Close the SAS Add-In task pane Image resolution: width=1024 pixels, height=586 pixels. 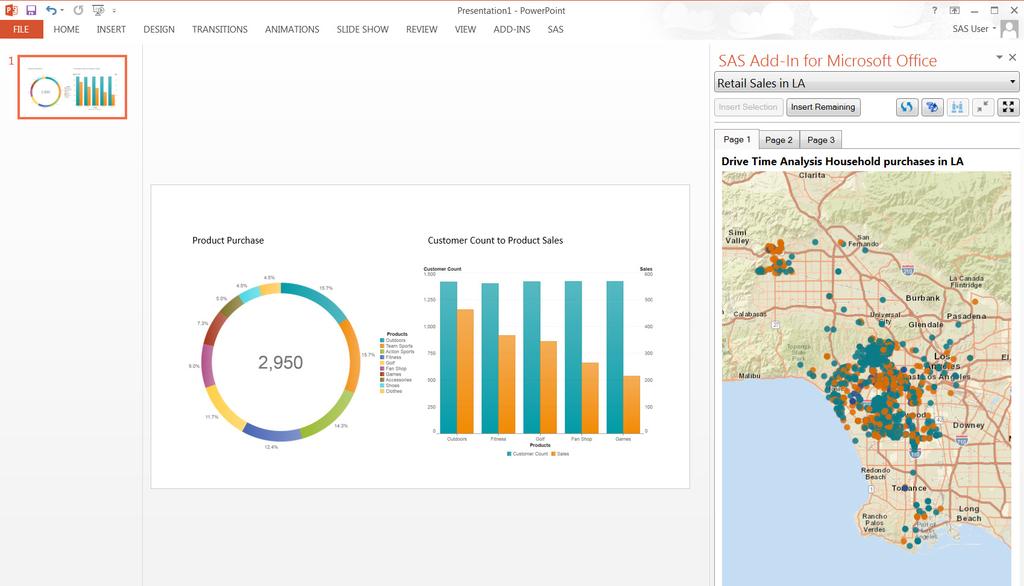1013,57
